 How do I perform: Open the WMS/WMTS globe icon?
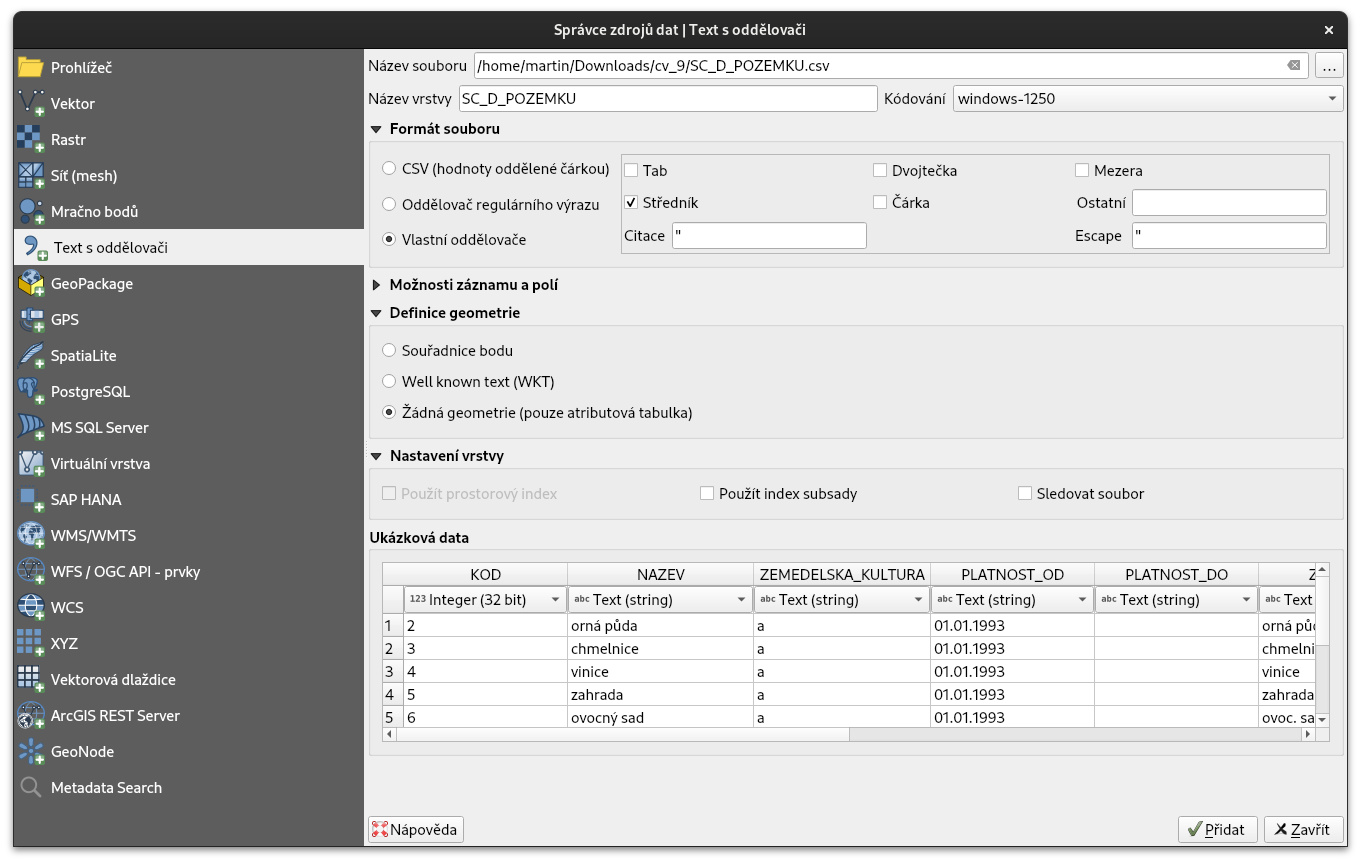(x=31, y=536)
